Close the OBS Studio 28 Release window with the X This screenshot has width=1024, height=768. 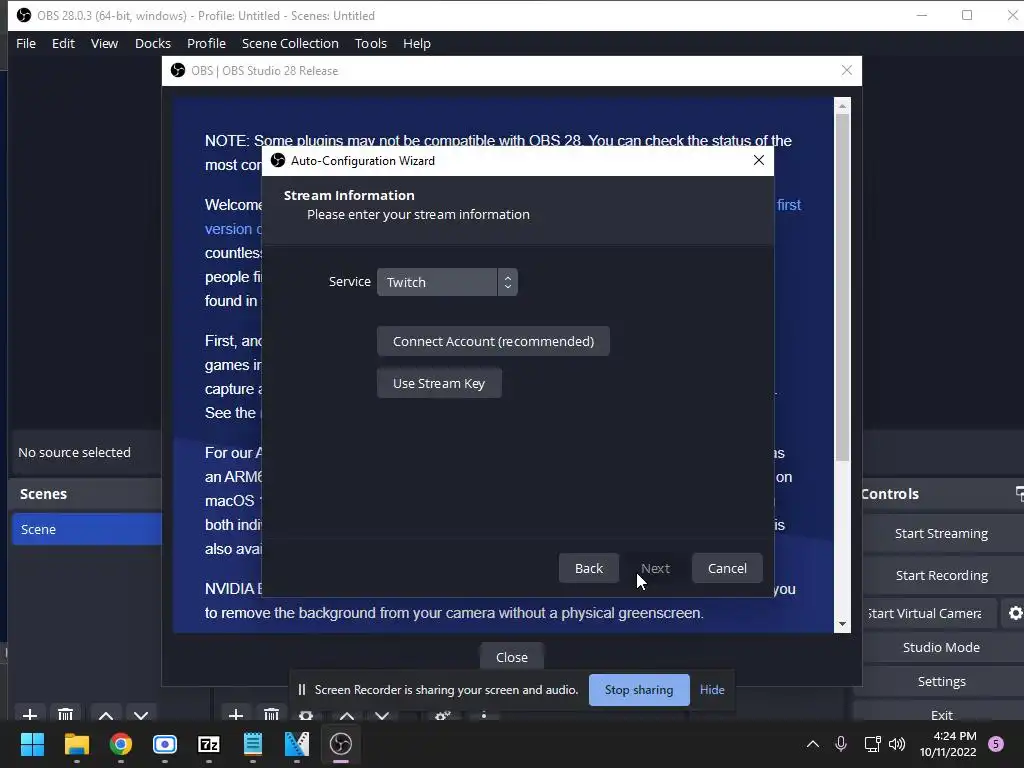846,70
